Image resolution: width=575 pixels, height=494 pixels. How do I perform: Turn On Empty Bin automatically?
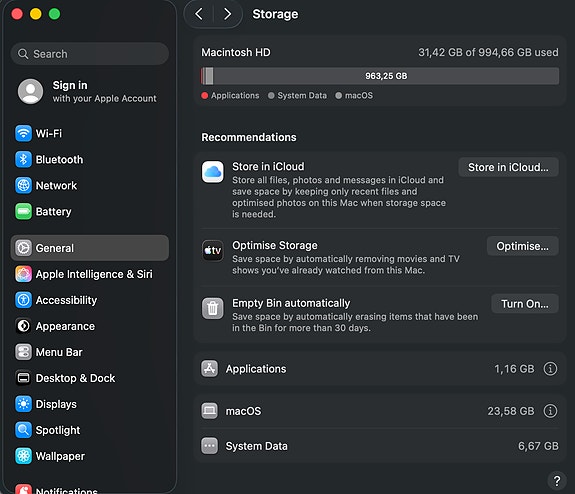pos(525,304)
